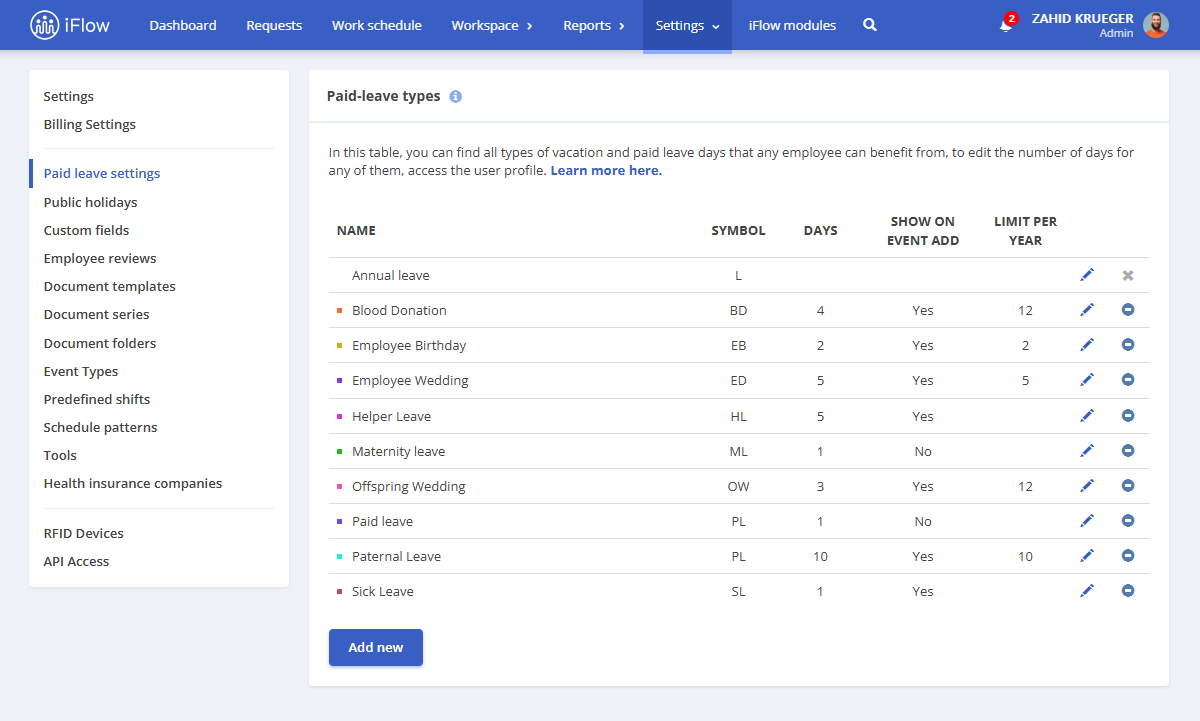Remove Blood Donation leave type
This screenshot has height=721, width=1200.
1128,310
